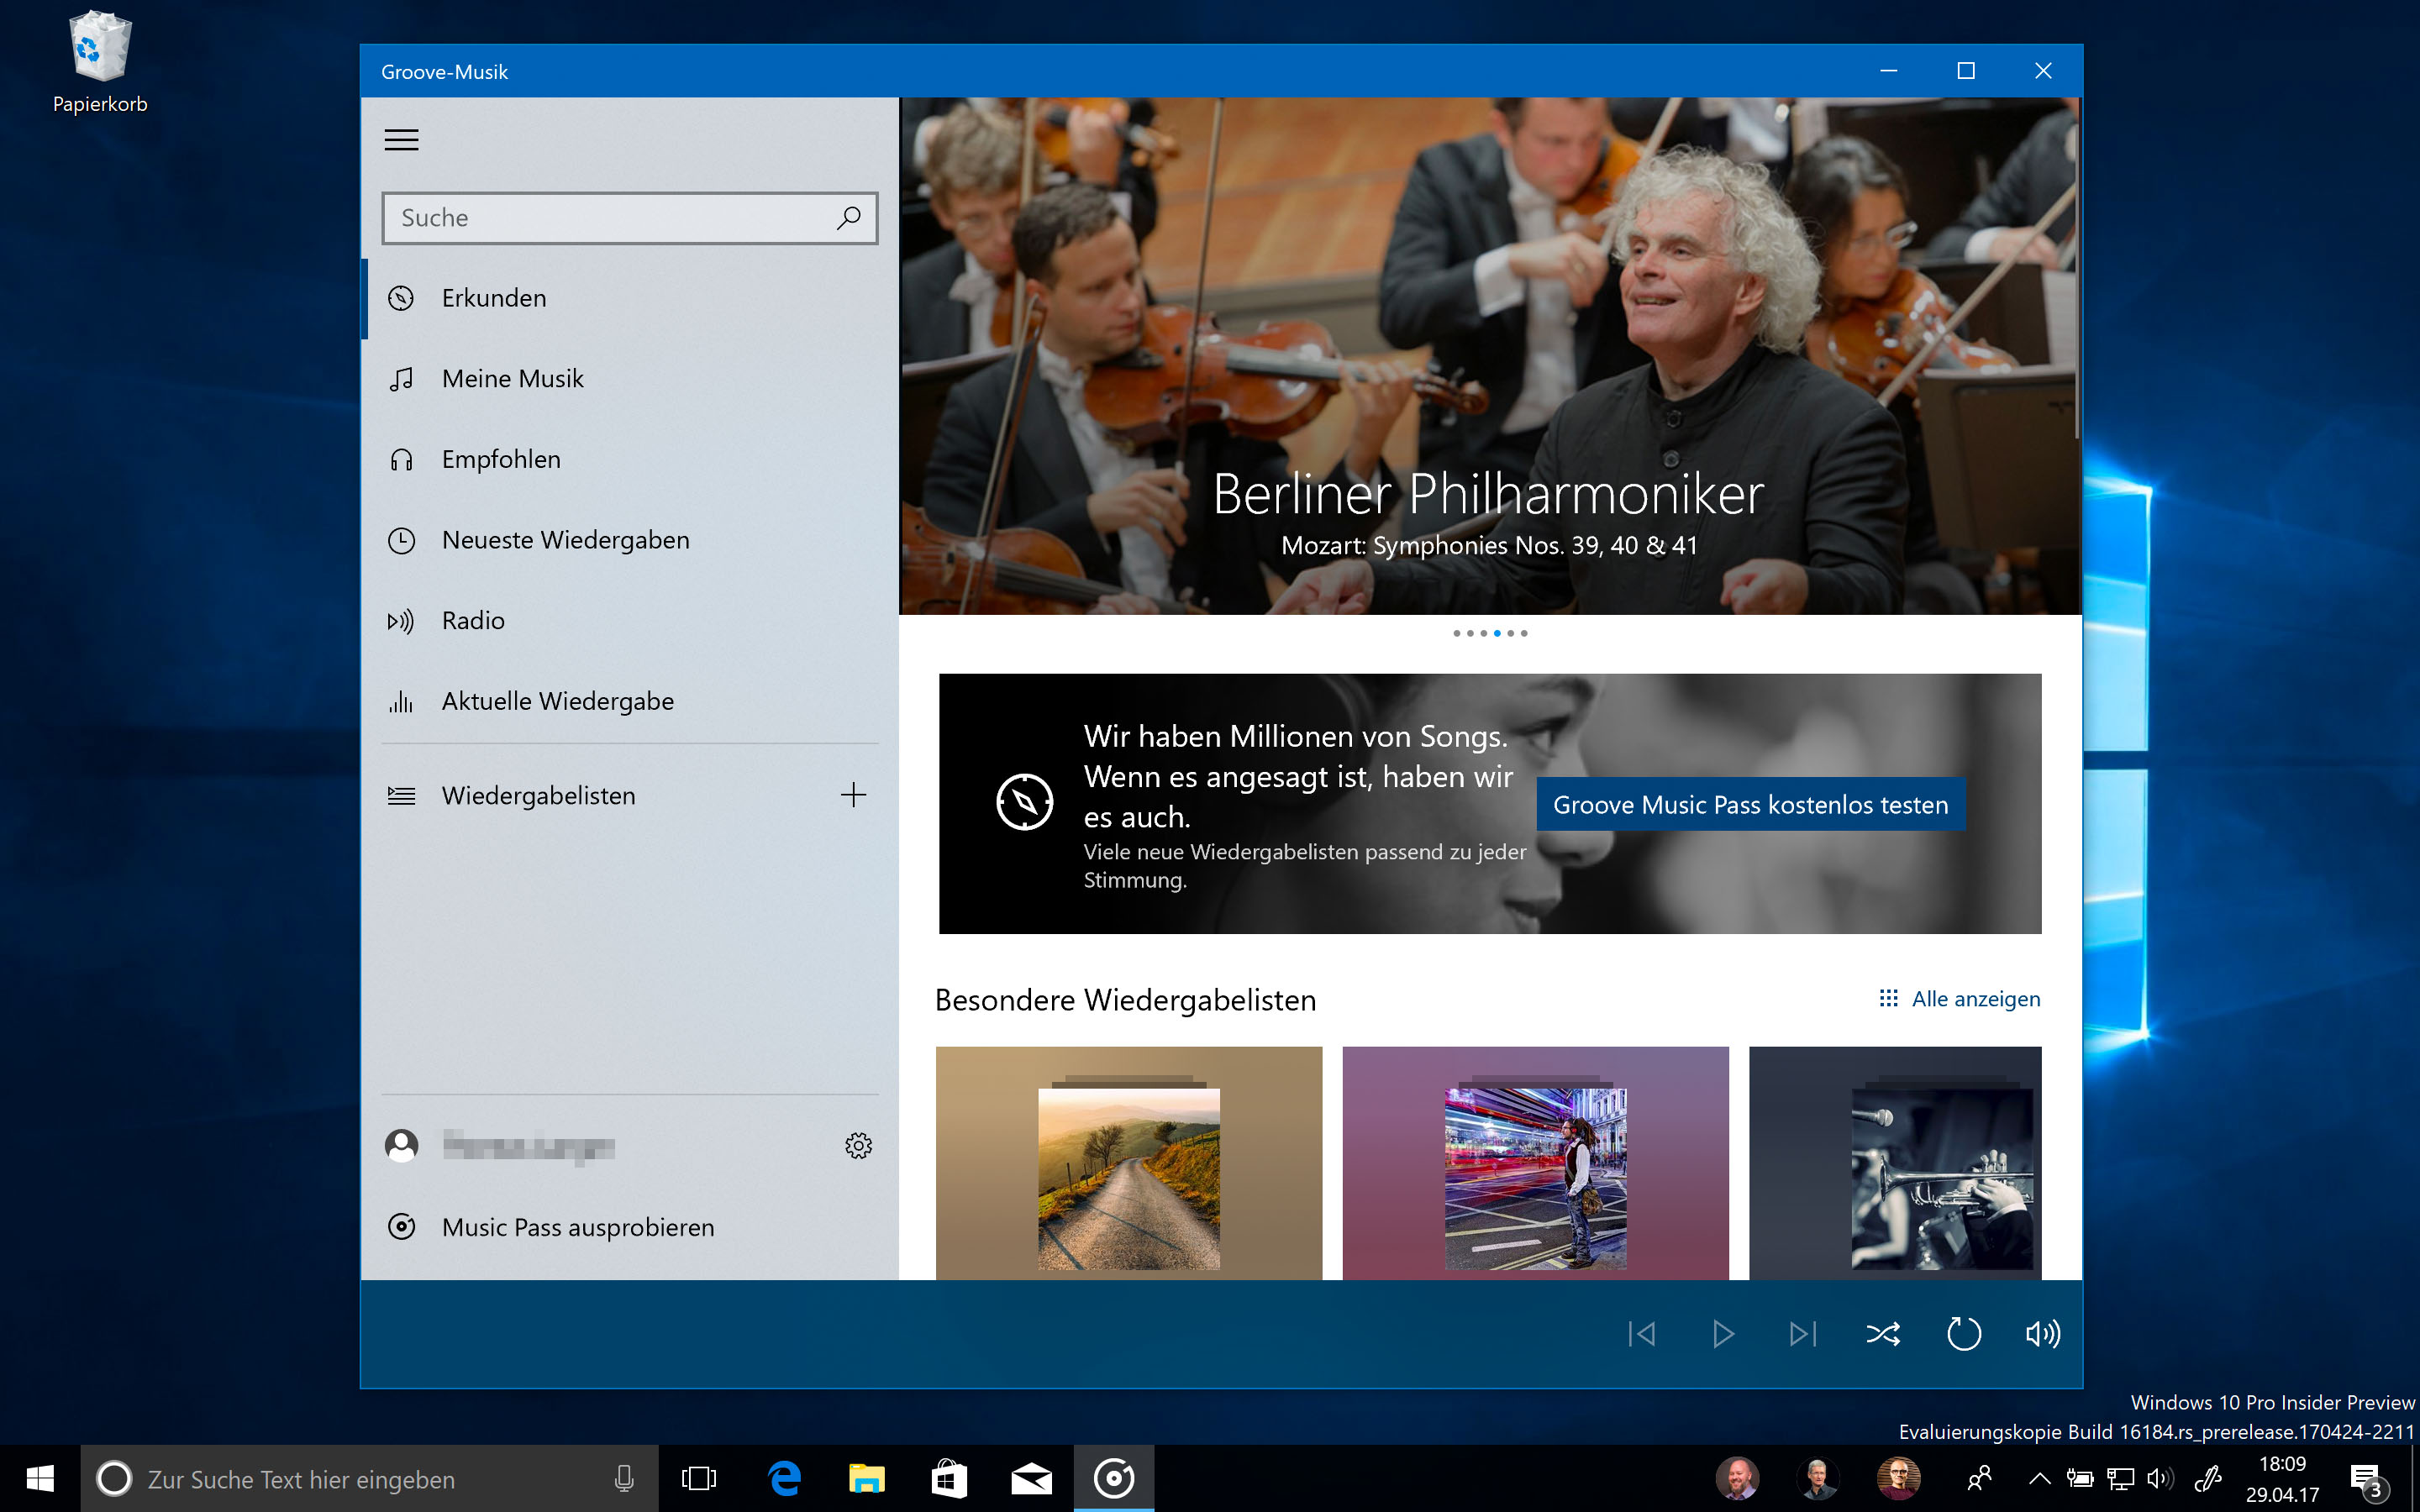Open the clock showing 18:09
Screen dimensions: 2420x1512
point(2282,1479)
